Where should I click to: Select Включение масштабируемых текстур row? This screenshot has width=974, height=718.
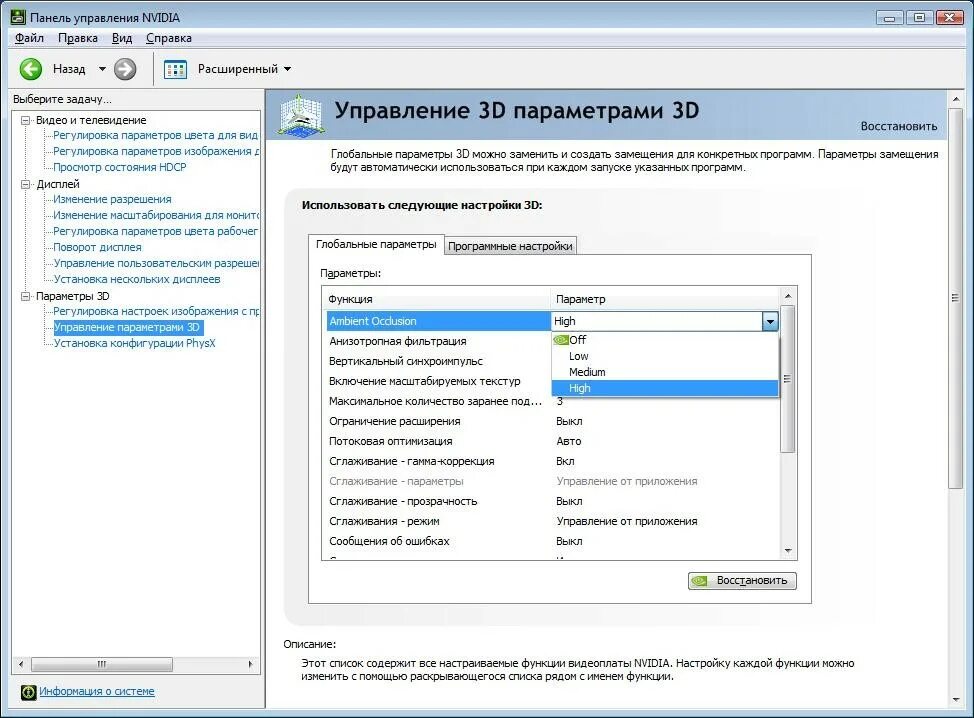438,381
